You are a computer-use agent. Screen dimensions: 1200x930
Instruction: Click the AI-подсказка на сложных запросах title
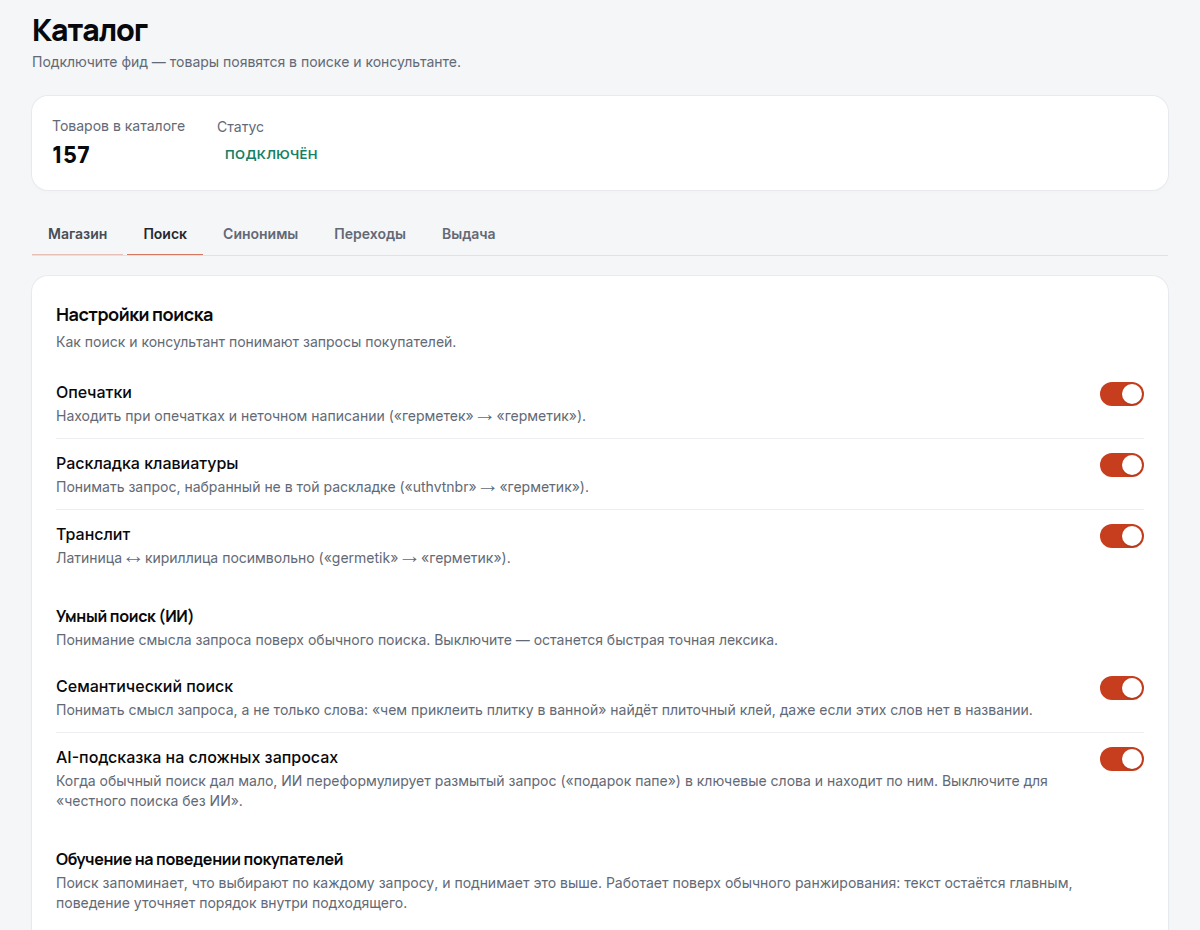(197, 757)
